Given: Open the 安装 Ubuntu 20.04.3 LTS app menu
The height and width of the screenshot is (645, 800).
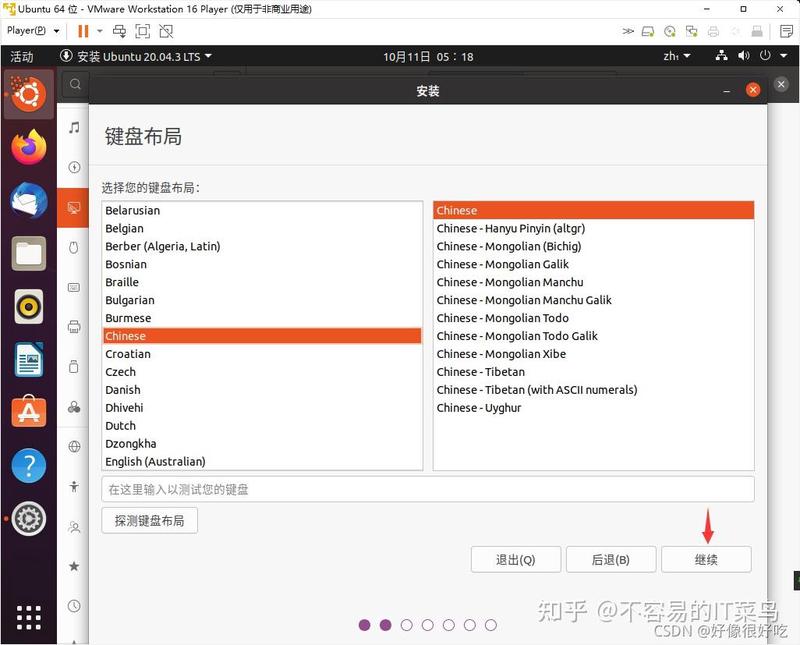Looking at the screenshot, I should [x=136, y=56].
